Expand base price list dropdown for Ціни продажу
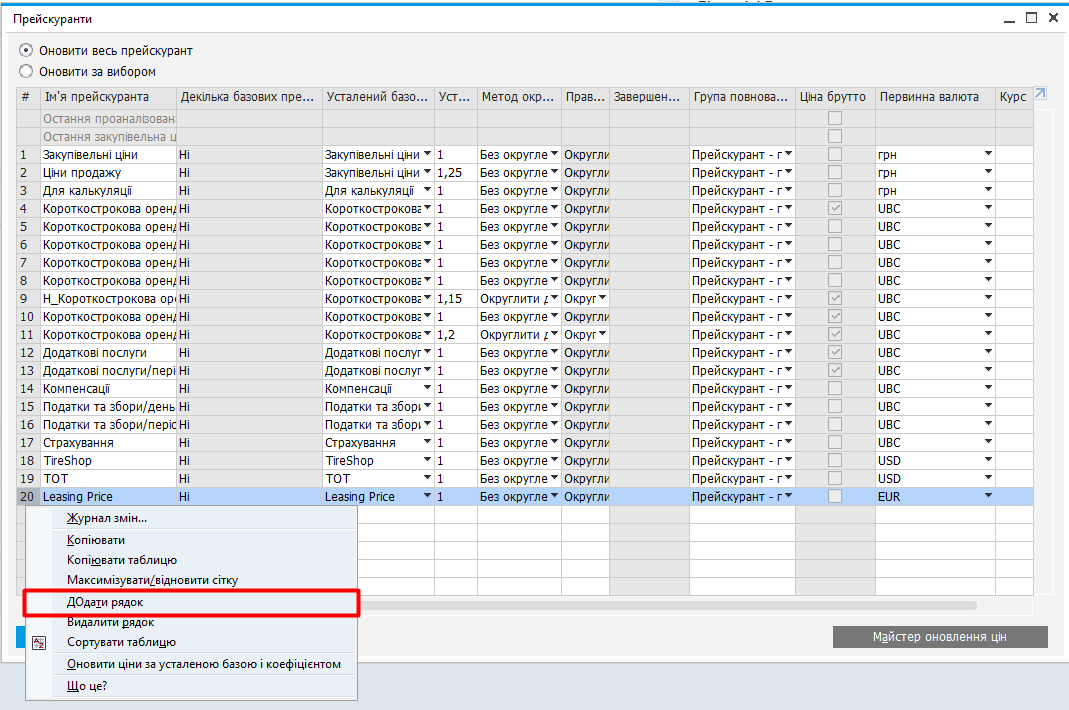Viewport: 1069px width, 710px height. pos(427,173)
